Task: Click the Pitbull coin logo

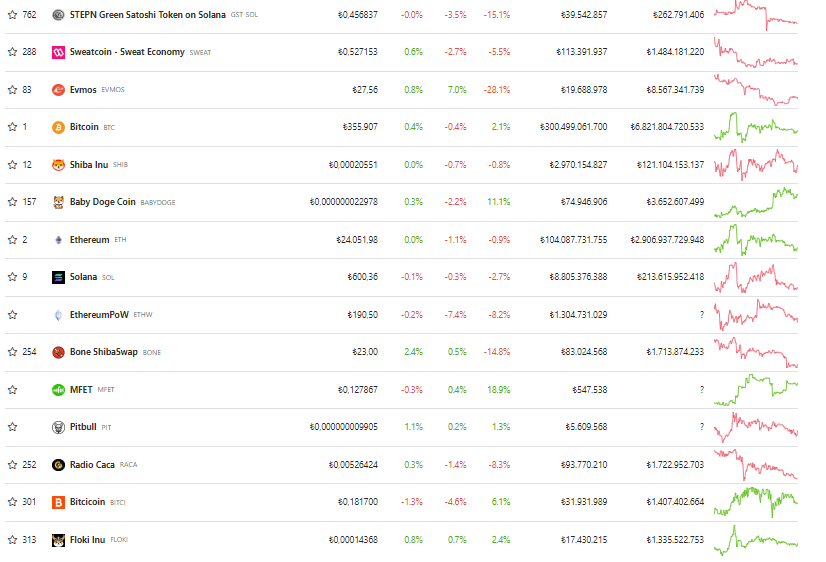Action: [58, 427]
